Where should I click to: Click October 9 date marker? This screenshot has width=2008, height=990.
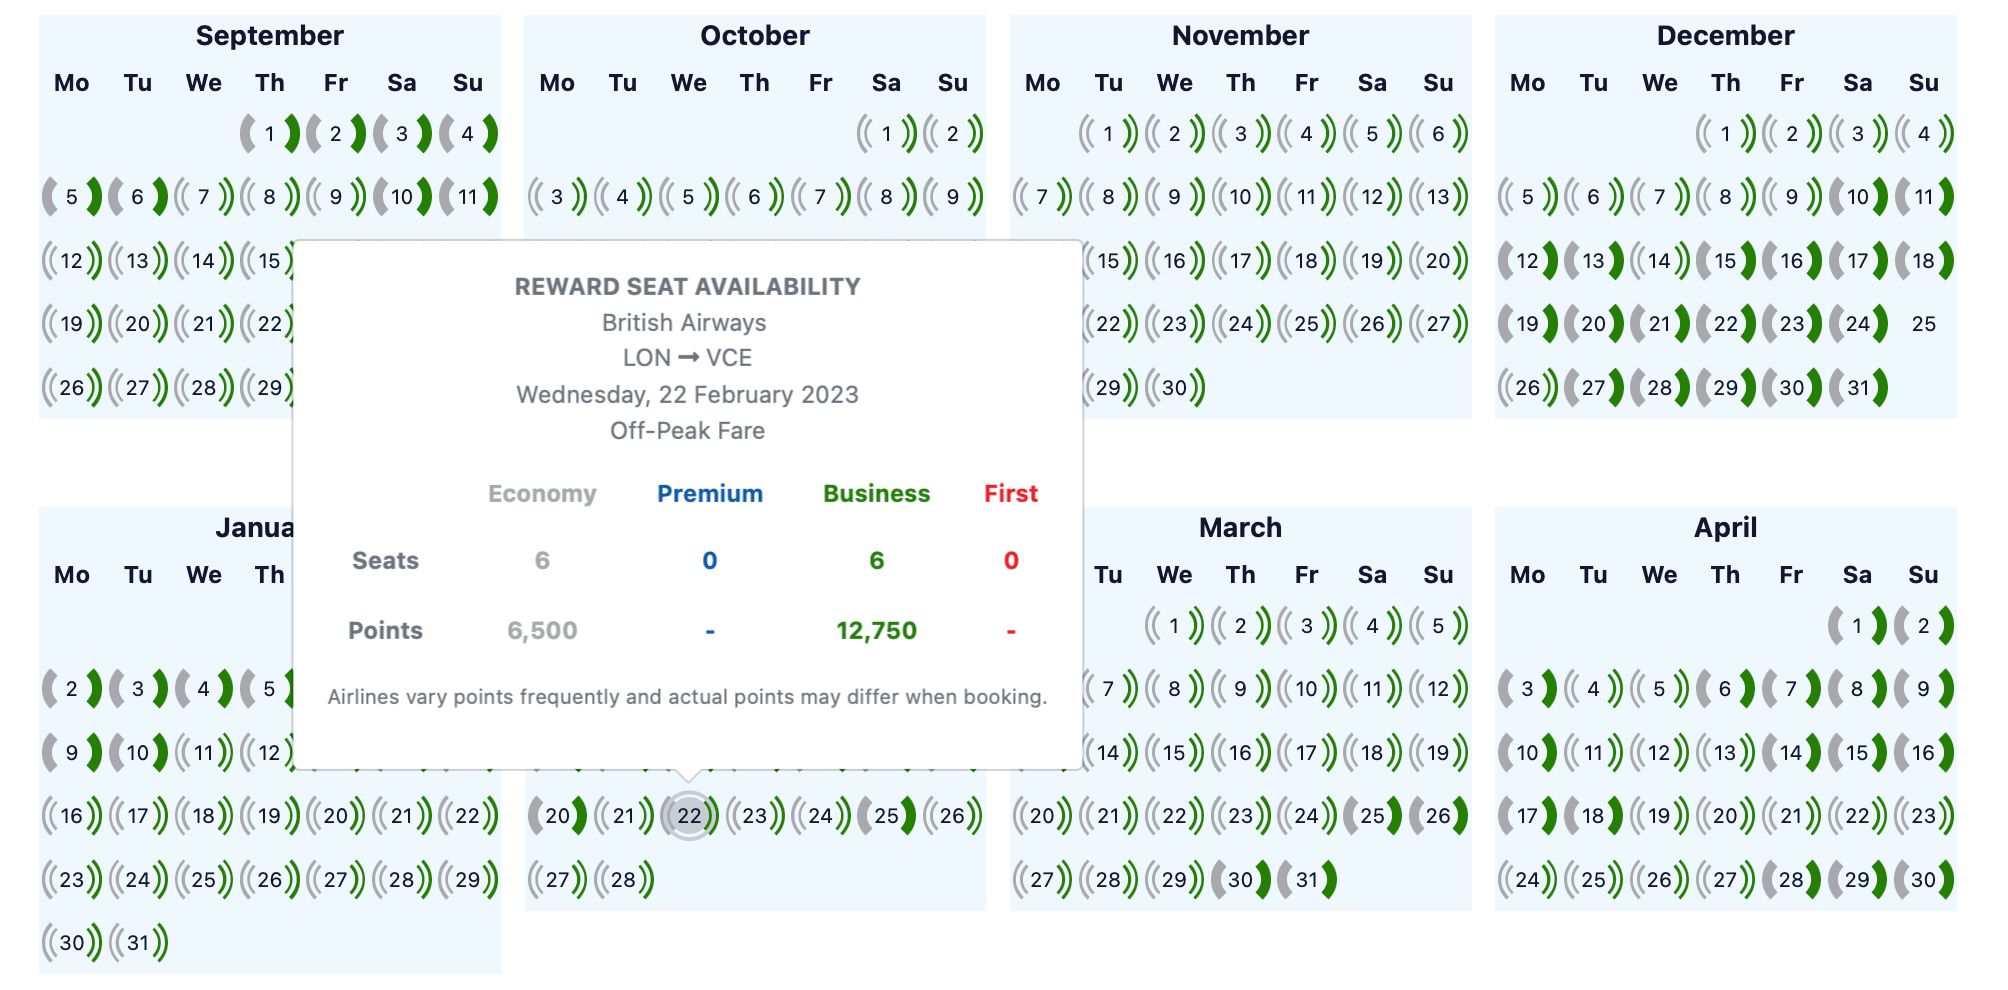[x=952, y=196]
